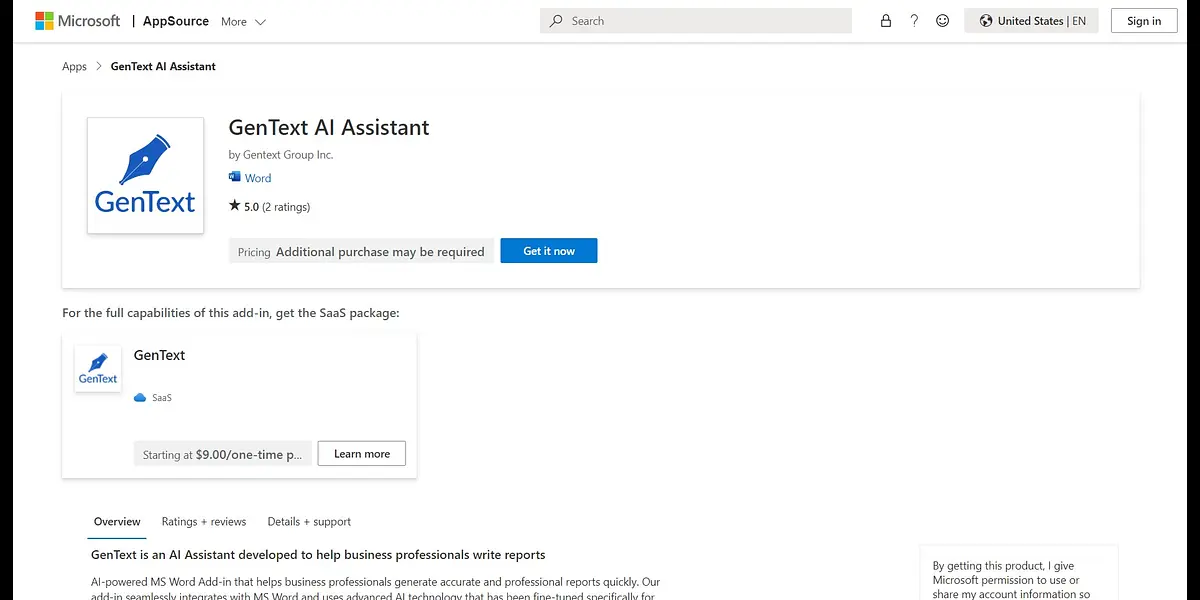Click the small GenText SaaS logo
This screenshot has width=1200, height=600.
[98, 369]
